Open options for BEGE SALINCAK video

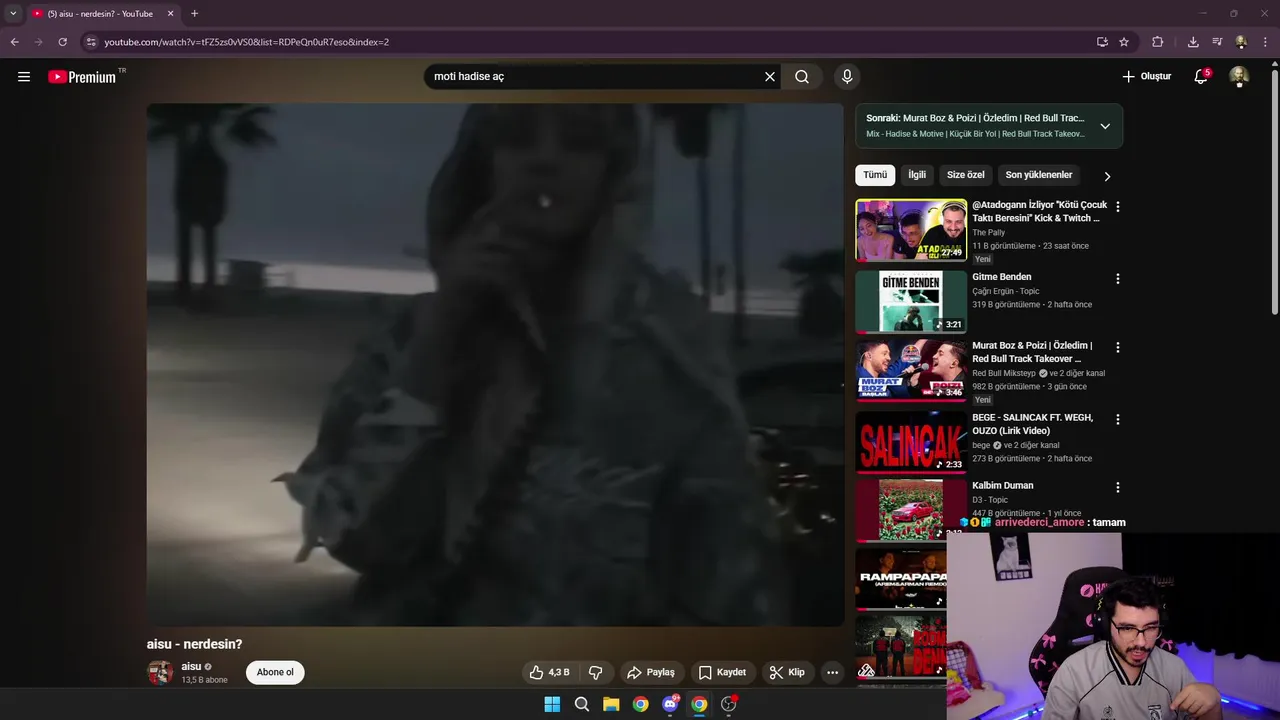pos(1118,420)
